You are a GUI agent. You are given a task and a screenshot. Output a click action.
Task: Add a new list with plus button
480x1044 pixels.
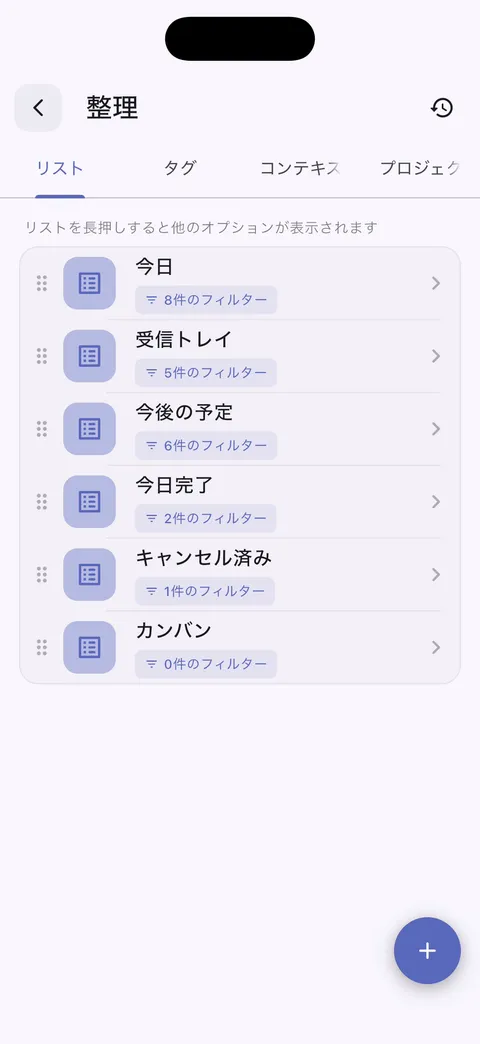pos(427,951)
